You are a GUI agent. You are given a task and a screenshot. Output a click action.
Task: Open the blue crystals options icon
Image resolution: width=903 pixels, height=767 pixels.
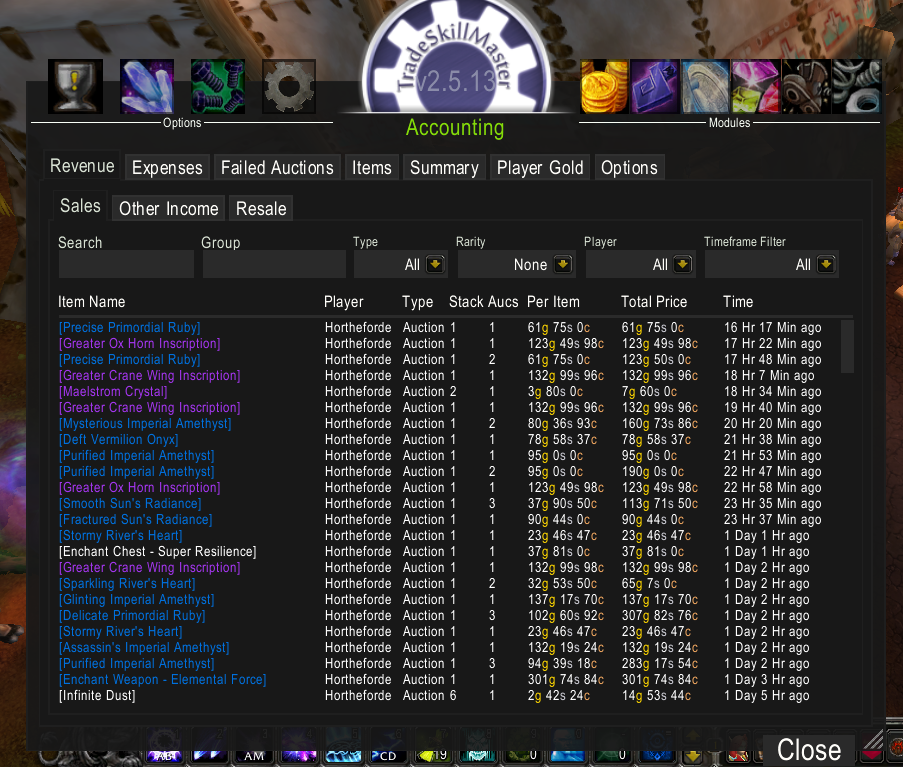tap(147, 86)
